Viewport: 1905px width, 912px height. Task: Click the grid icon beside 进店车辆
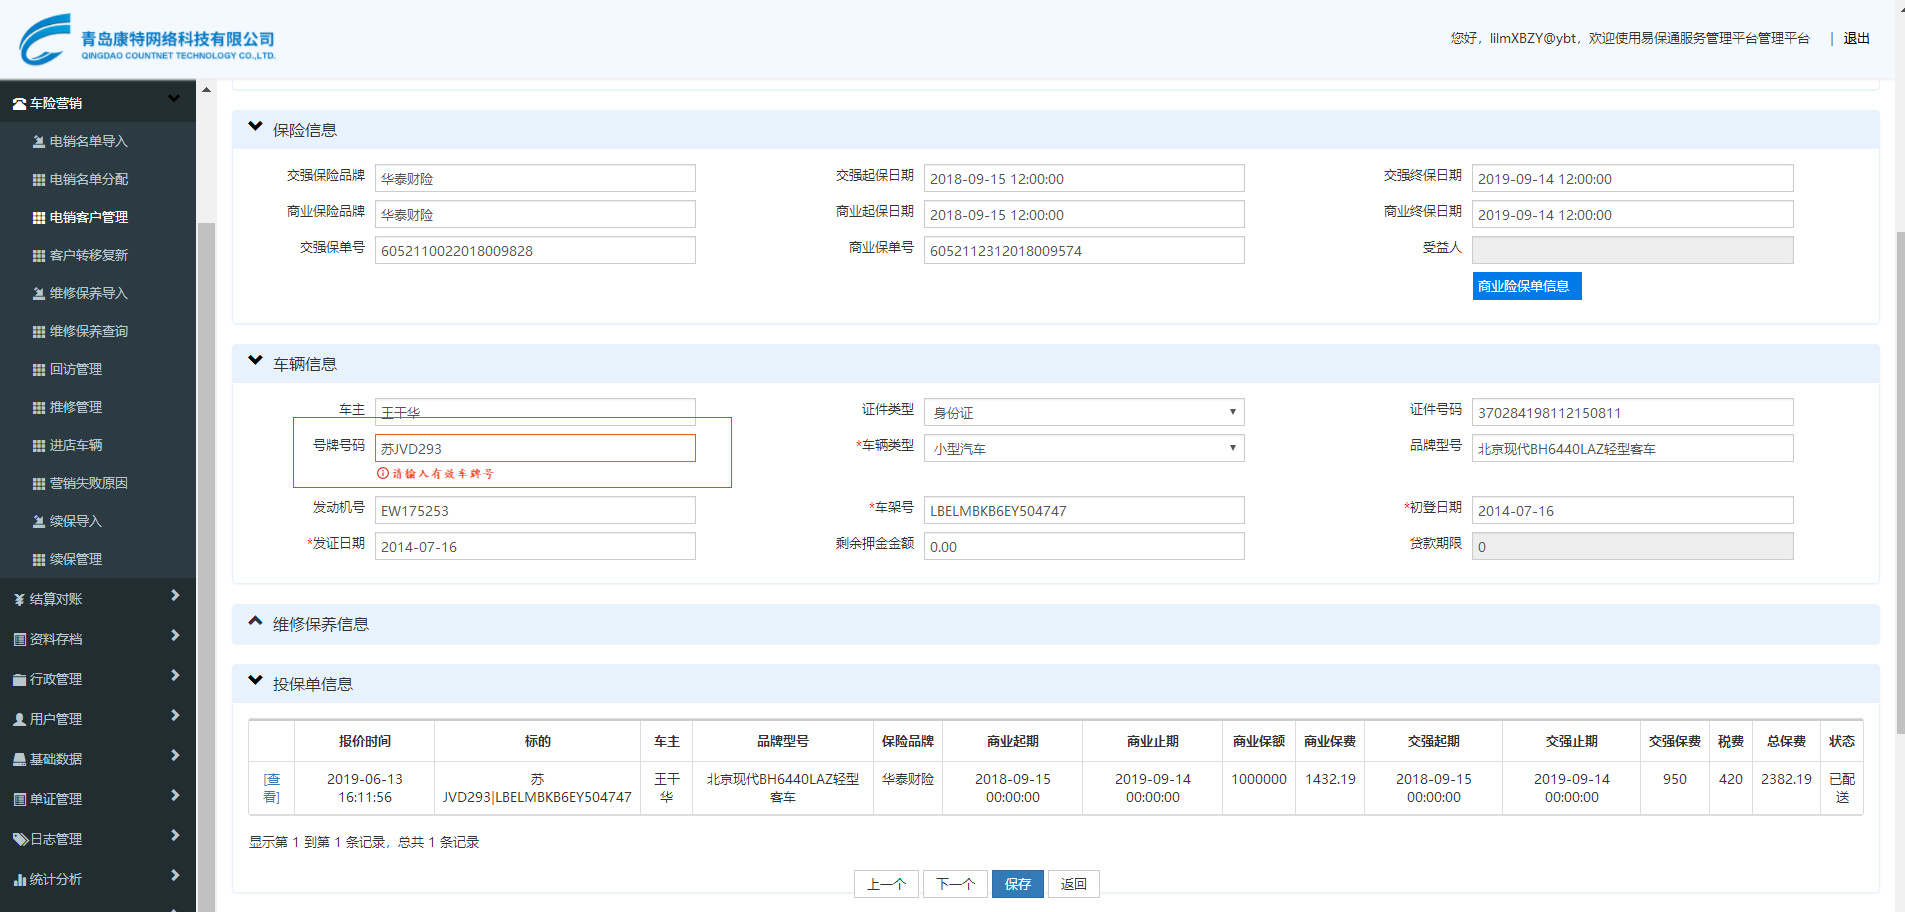coord(39,446)
